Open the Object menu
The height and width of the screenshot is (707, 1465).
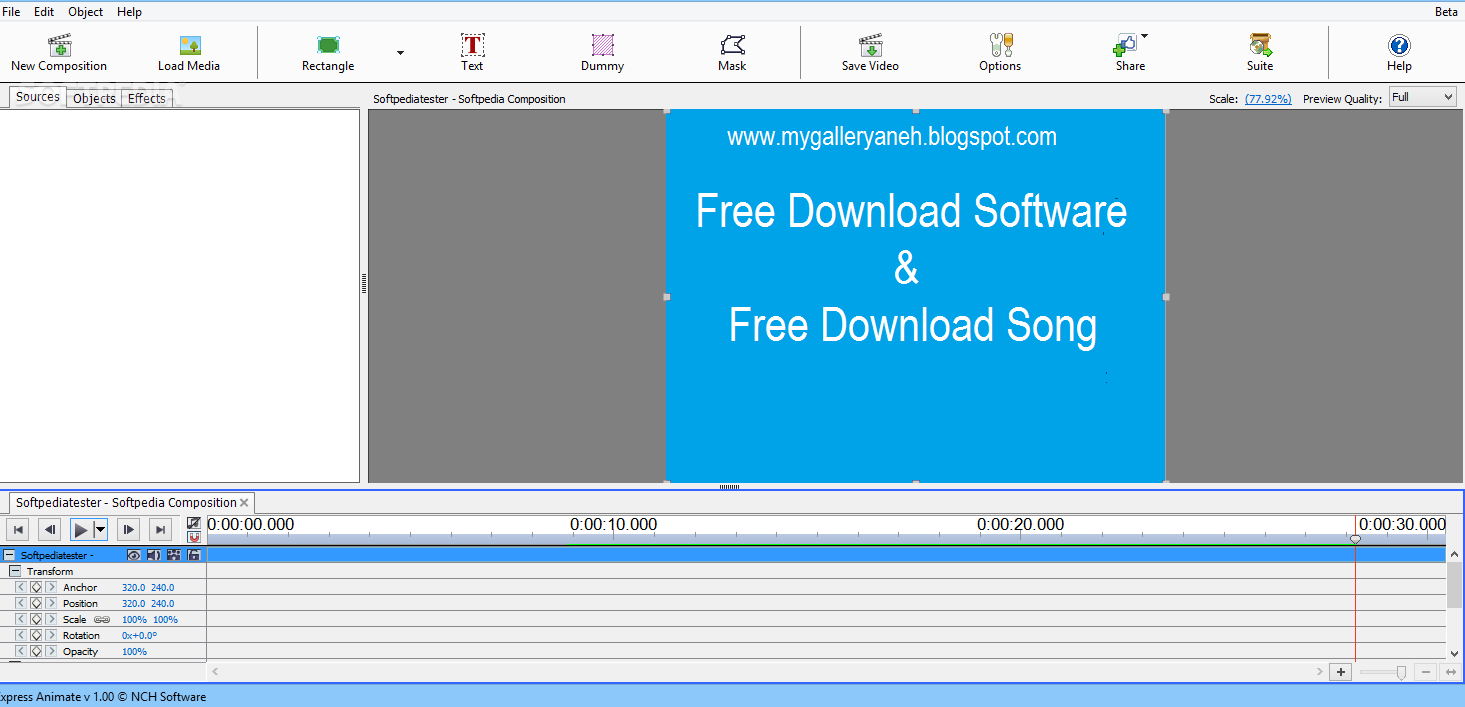point(84,11)
